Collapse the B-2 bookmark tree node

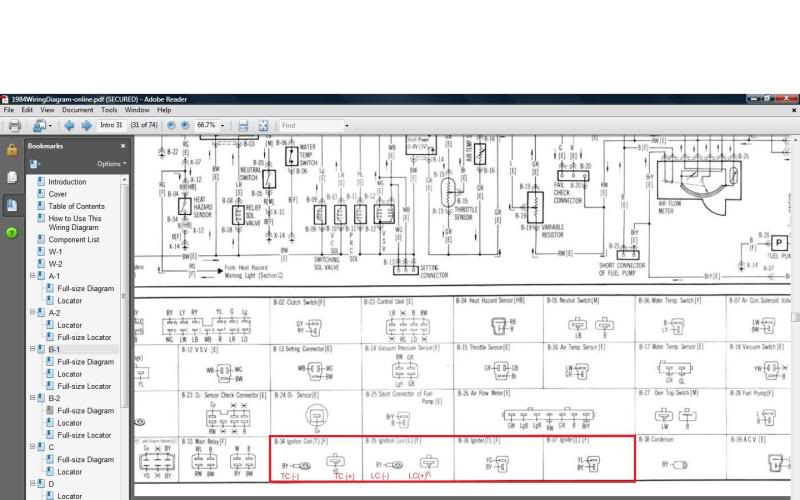pos(32,398)
